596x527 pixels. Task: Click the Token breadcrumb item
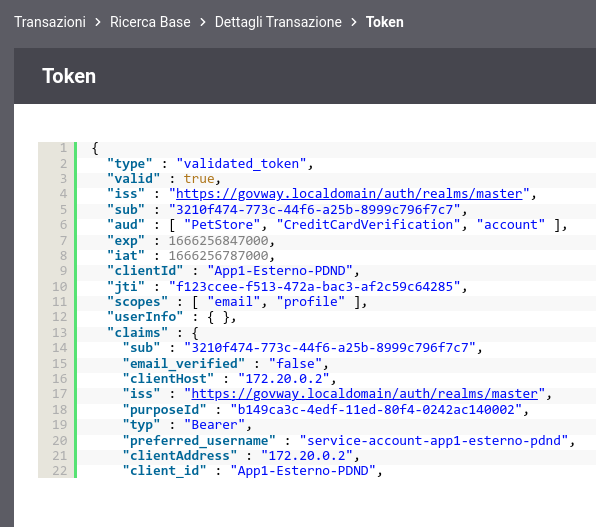[x=385, y=22]
